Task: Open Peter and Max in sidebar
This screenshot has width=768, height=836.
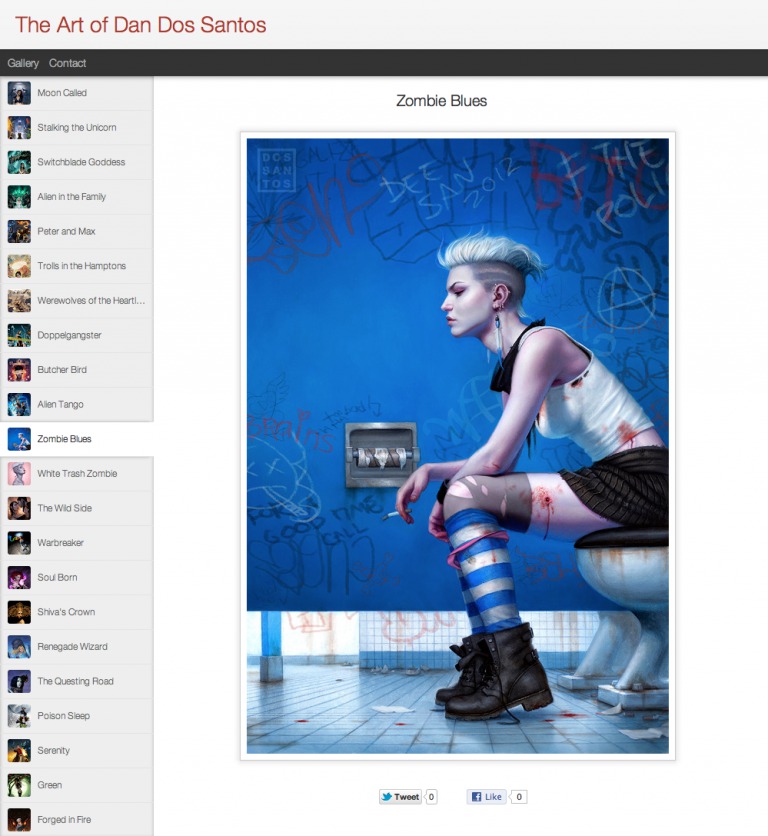Action: [x=66, y=231]
